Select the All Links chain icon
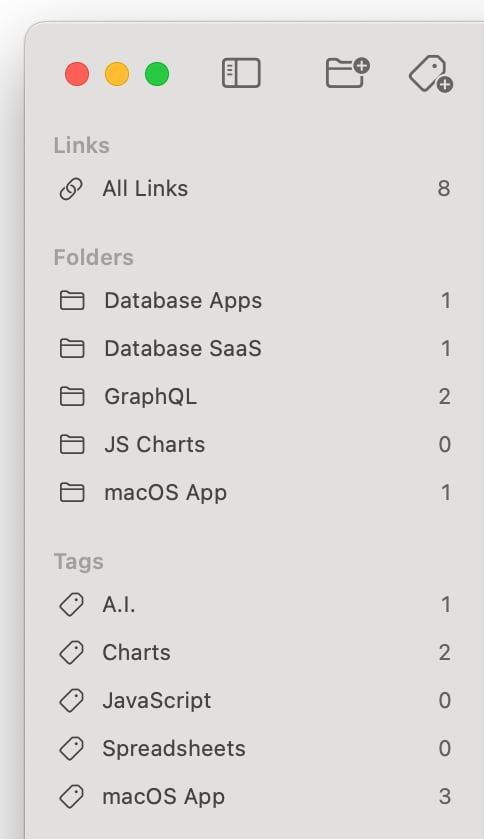The width and height of the screenshot is (484, 839). point(71,189)
